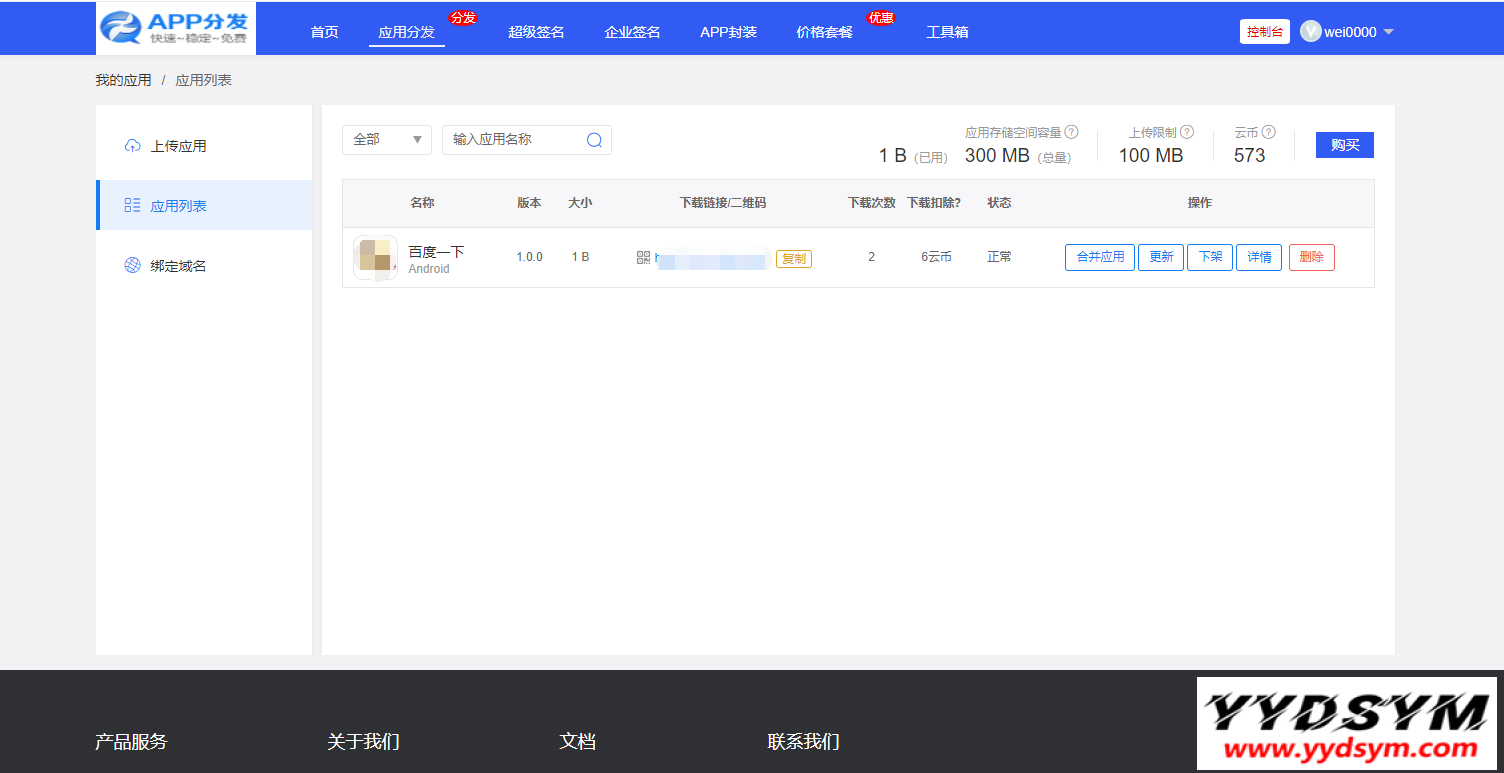
Task: Click the 百度一下 app thumbnail
Action: pyautogui.click(x=375, y=258)
